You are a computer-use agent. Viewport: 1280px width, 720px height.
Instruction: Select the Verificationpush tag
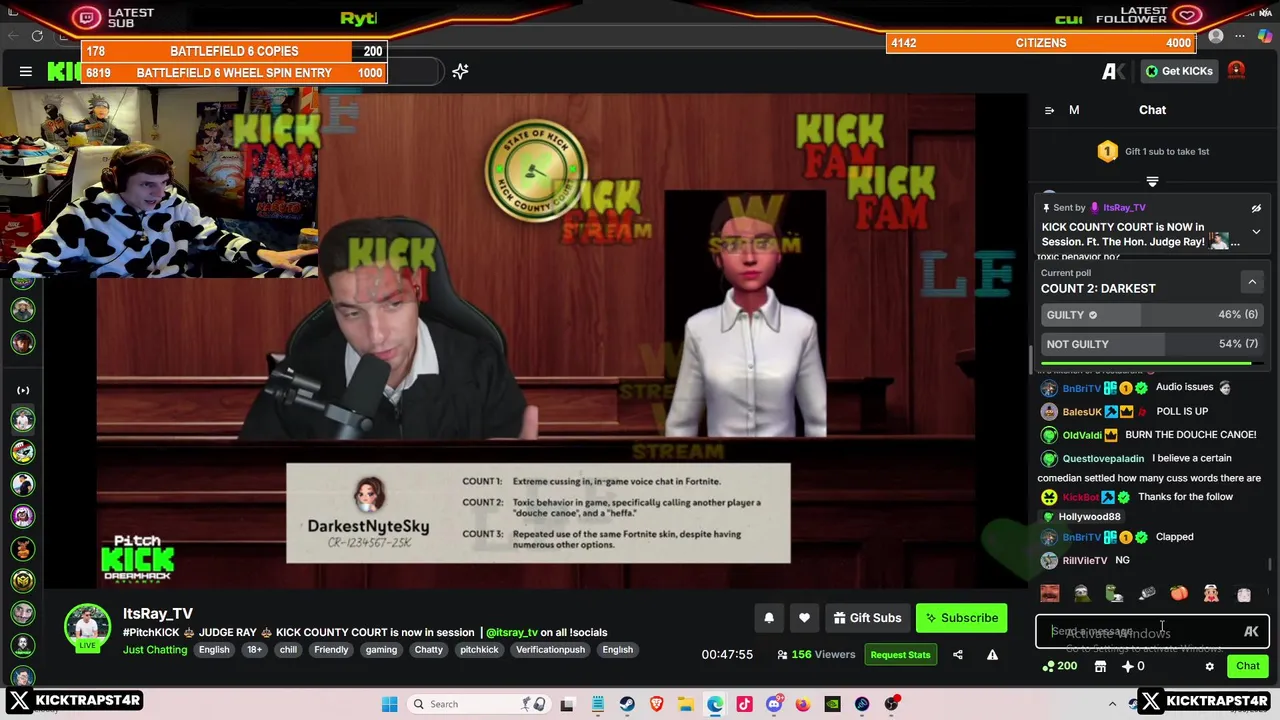(550, 650)
